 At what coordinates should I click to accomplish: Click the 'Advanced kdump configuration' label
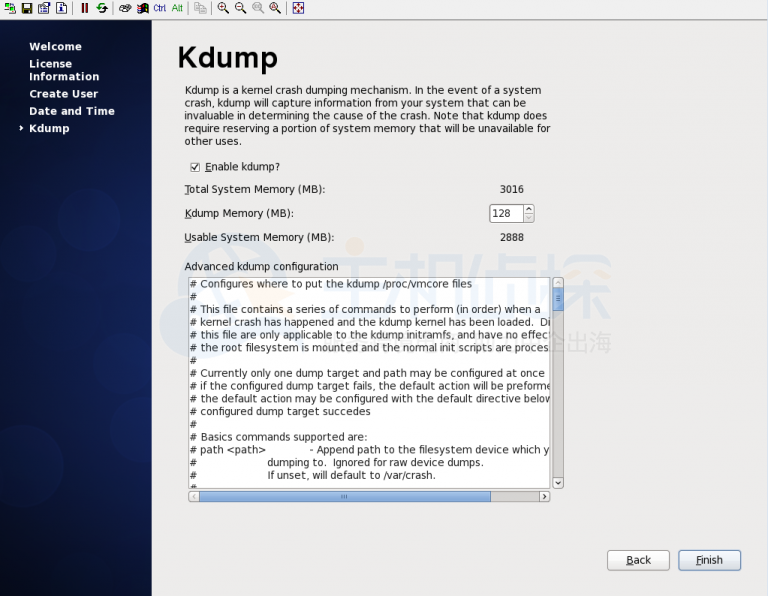[x=262, y=266]
